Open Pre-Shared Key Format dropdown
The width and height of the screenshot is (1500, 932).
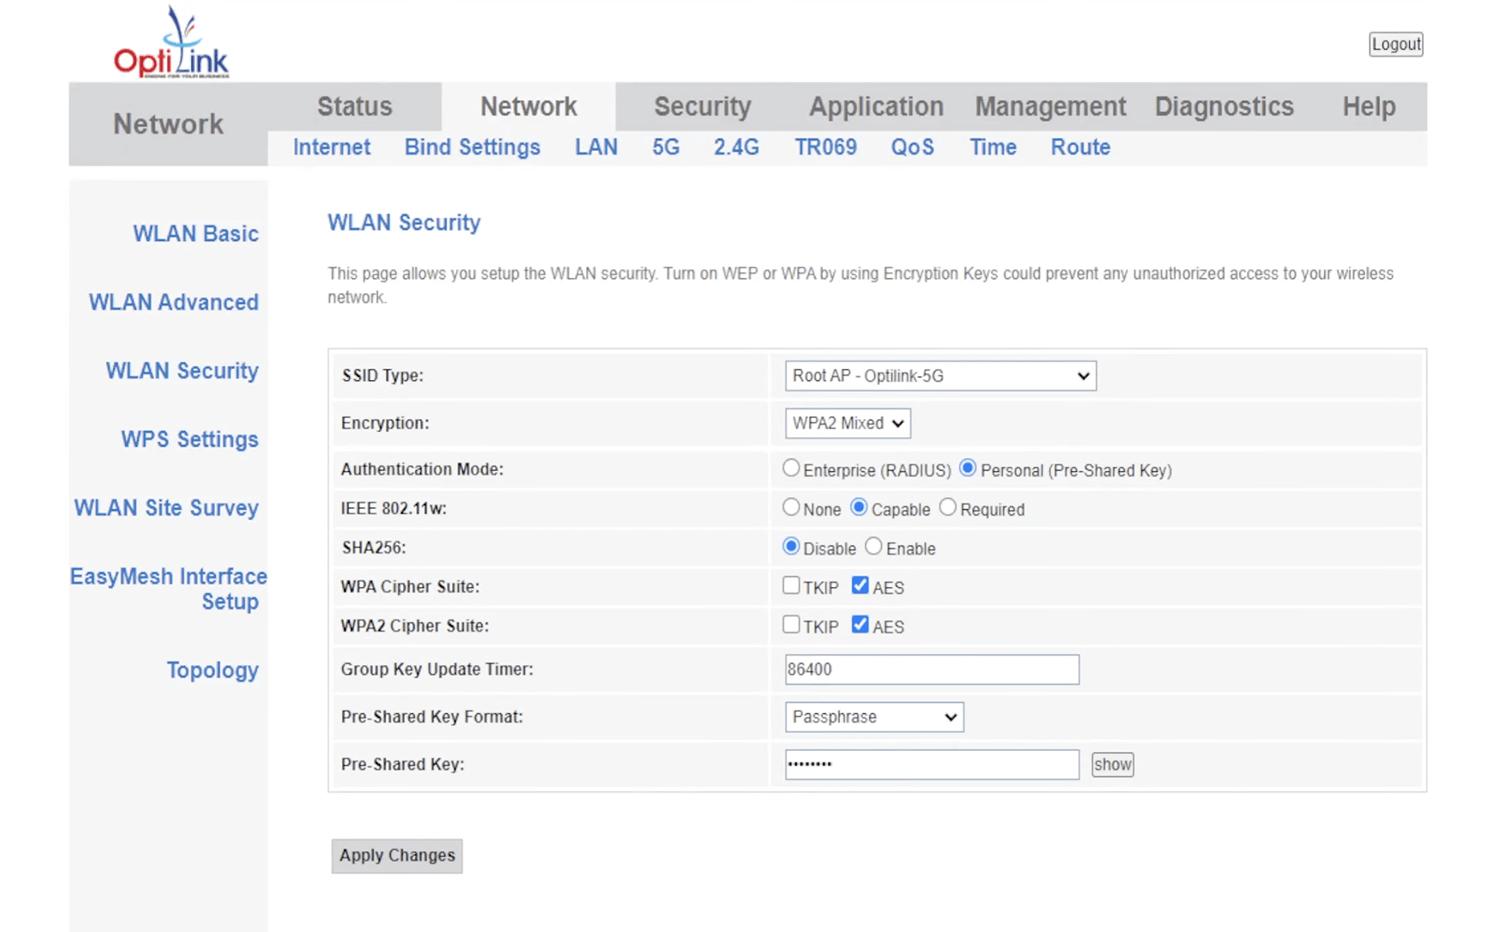tap(874, 717)
